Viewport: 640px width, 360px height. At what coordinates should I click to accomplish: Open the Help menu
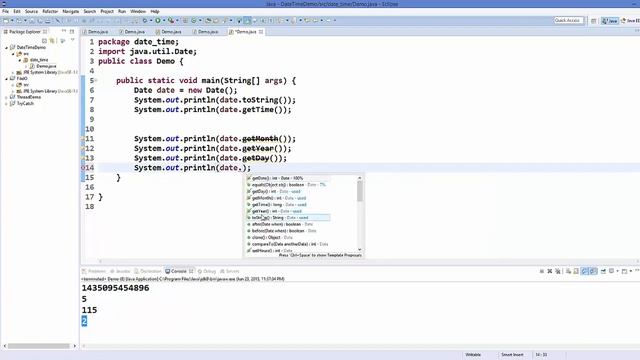(155, 11)
